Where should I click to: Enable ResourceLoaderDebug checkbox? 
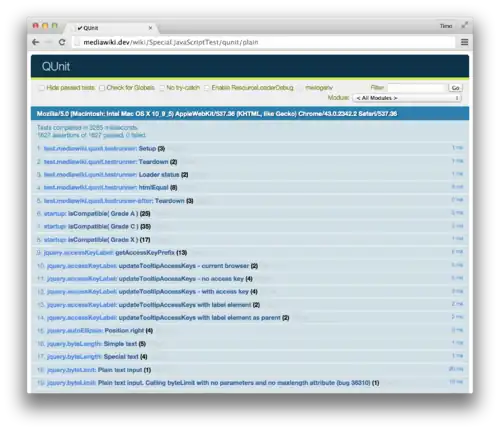point(207,88)
